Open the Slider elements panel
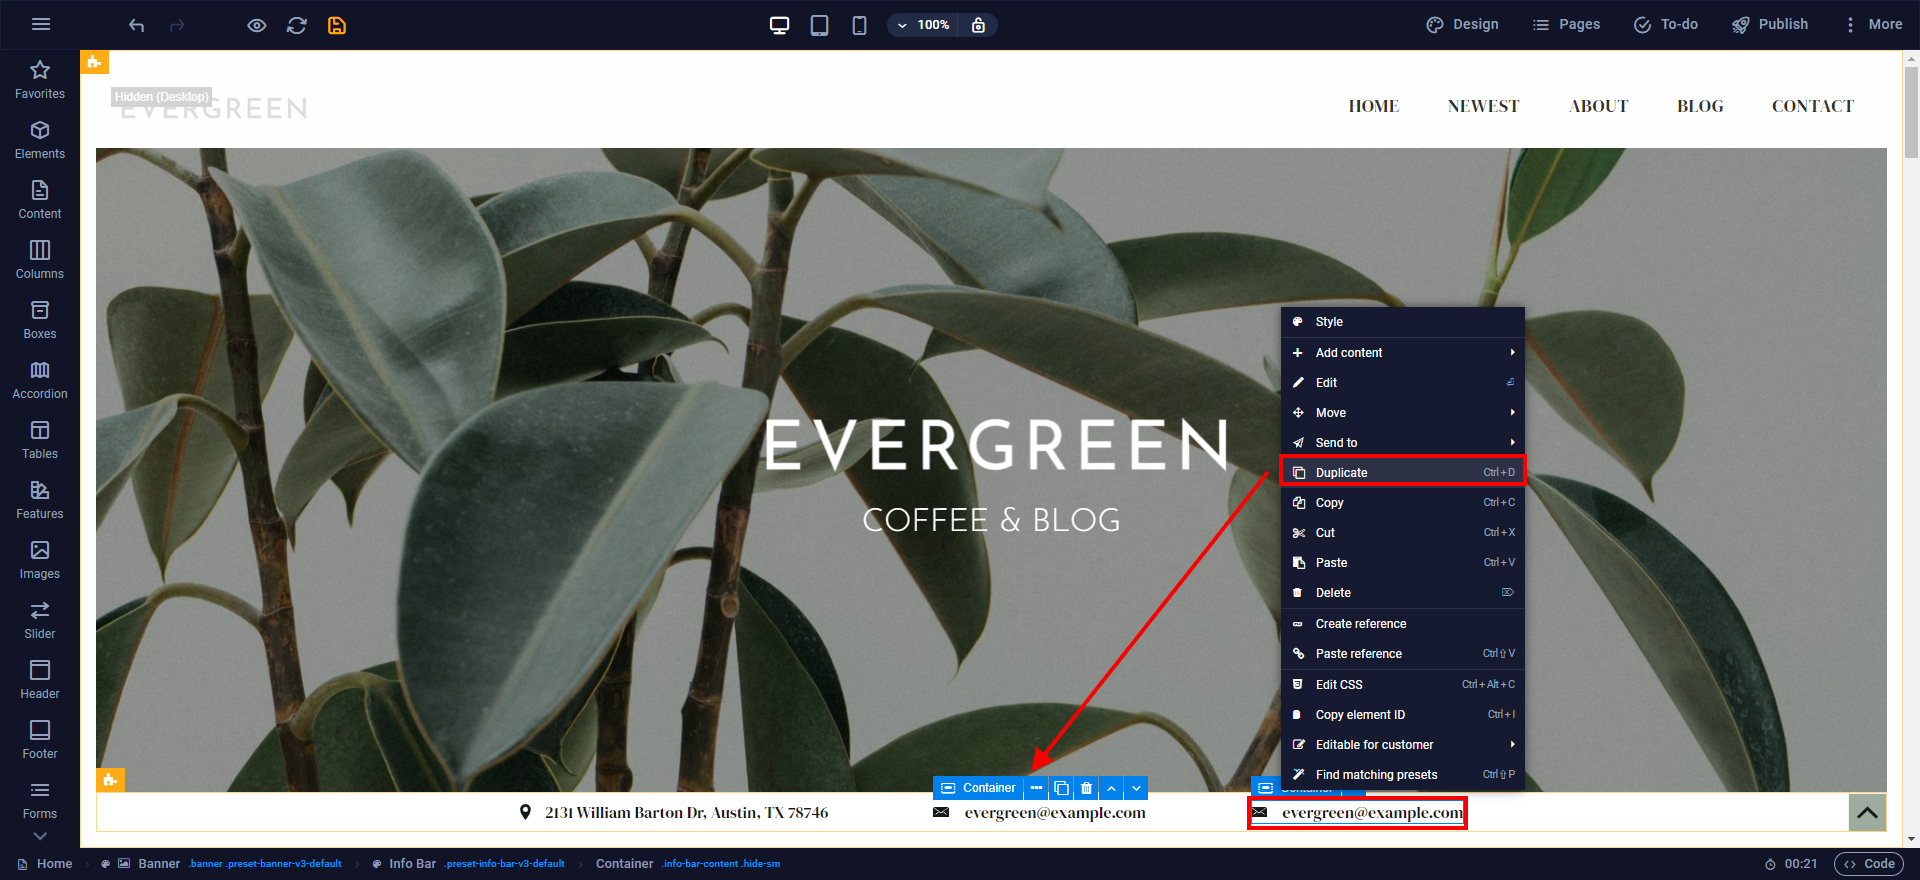The width and height of the screenshot is (1920, 880). [x=40, y=620]
